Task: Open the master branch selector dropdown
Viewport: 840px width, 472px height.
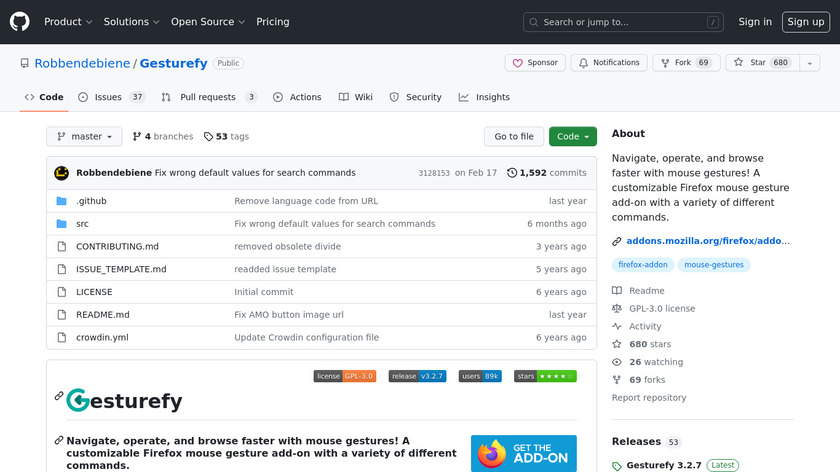Action: [x=84, y=137]
